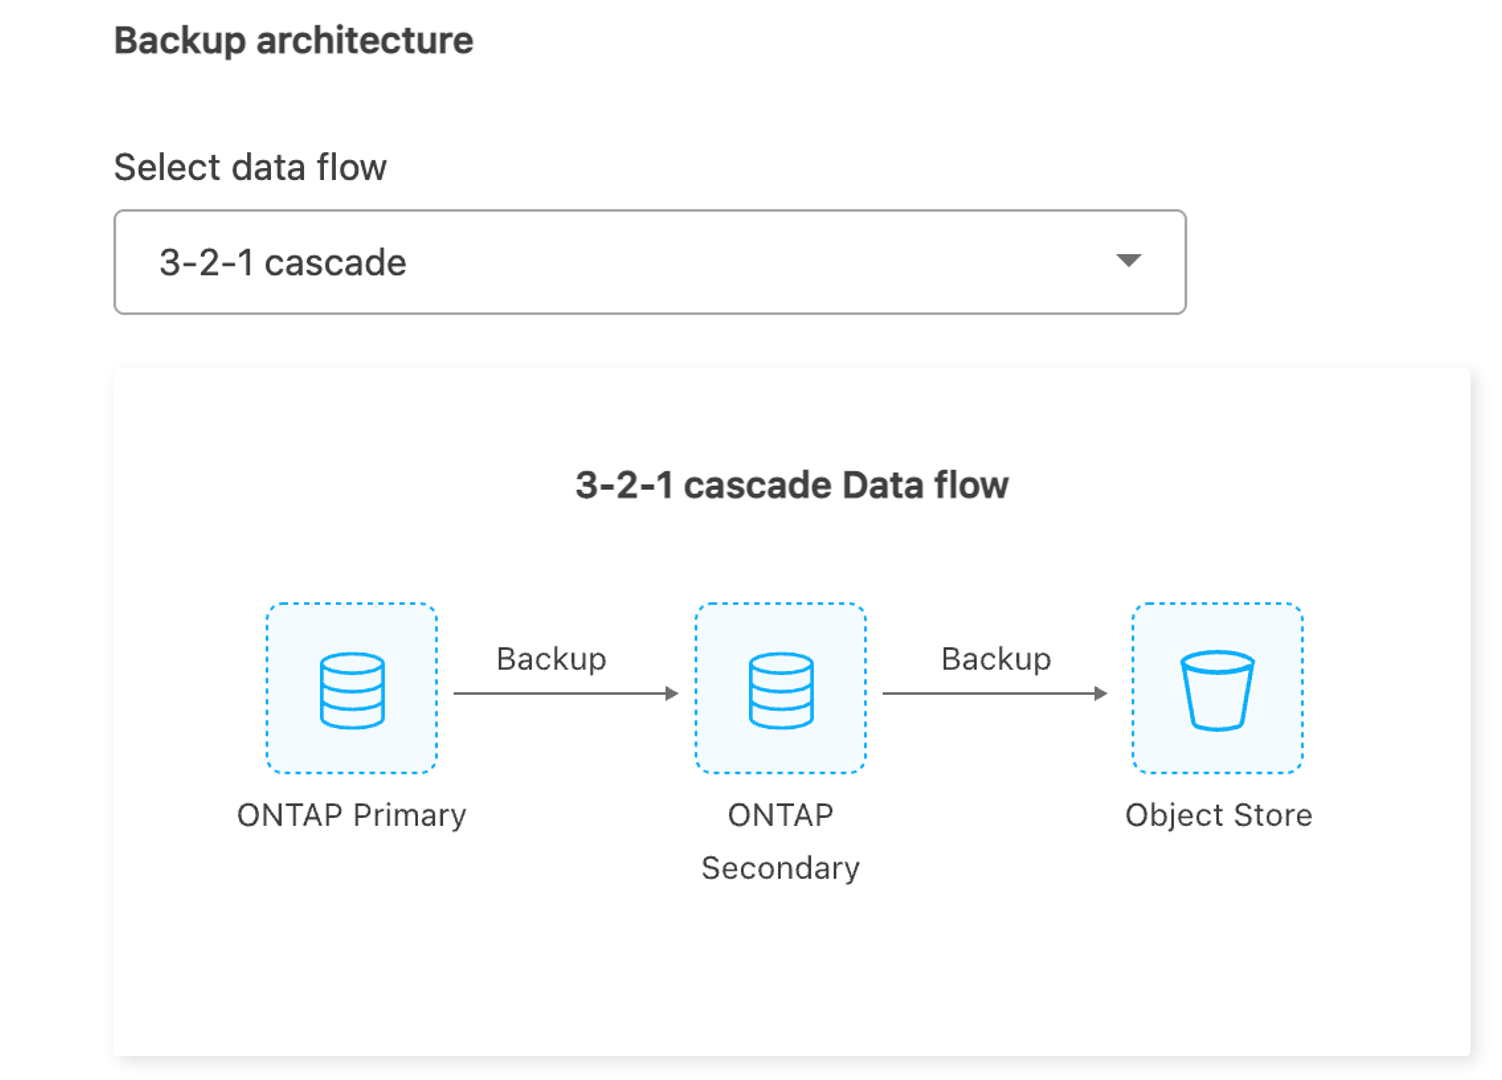Screen dimensions: 1502x1080
Task: Click the 'Object Store' caption text
Action: (x=1218, y=815)
